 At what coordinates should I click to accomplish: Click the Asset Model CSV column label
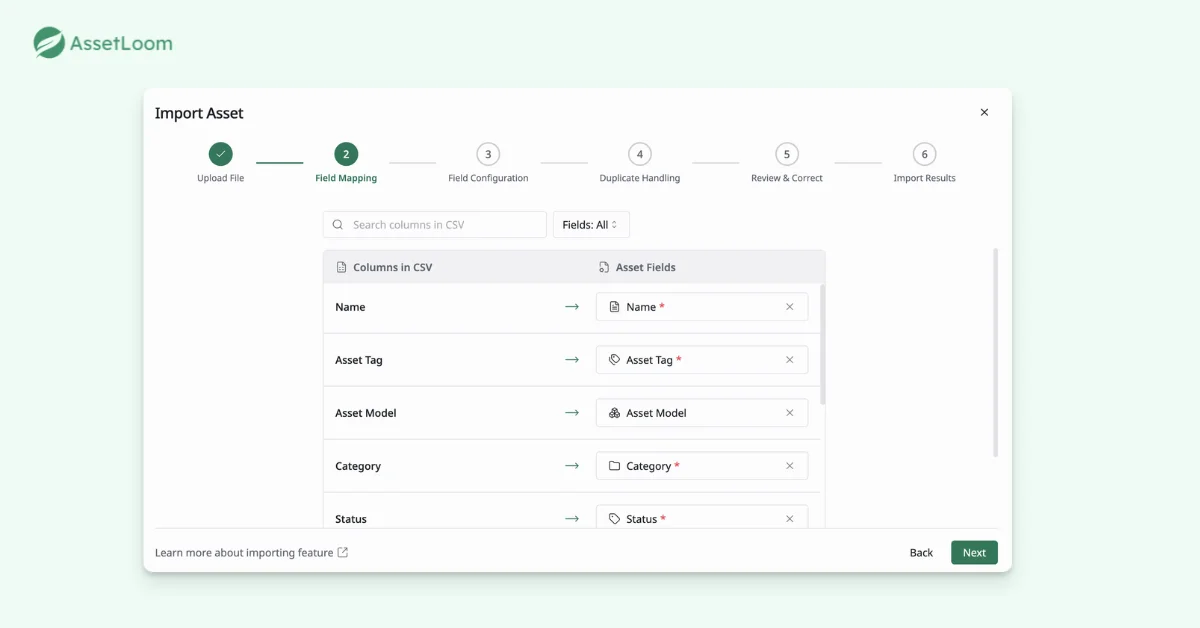coord(366,413)
